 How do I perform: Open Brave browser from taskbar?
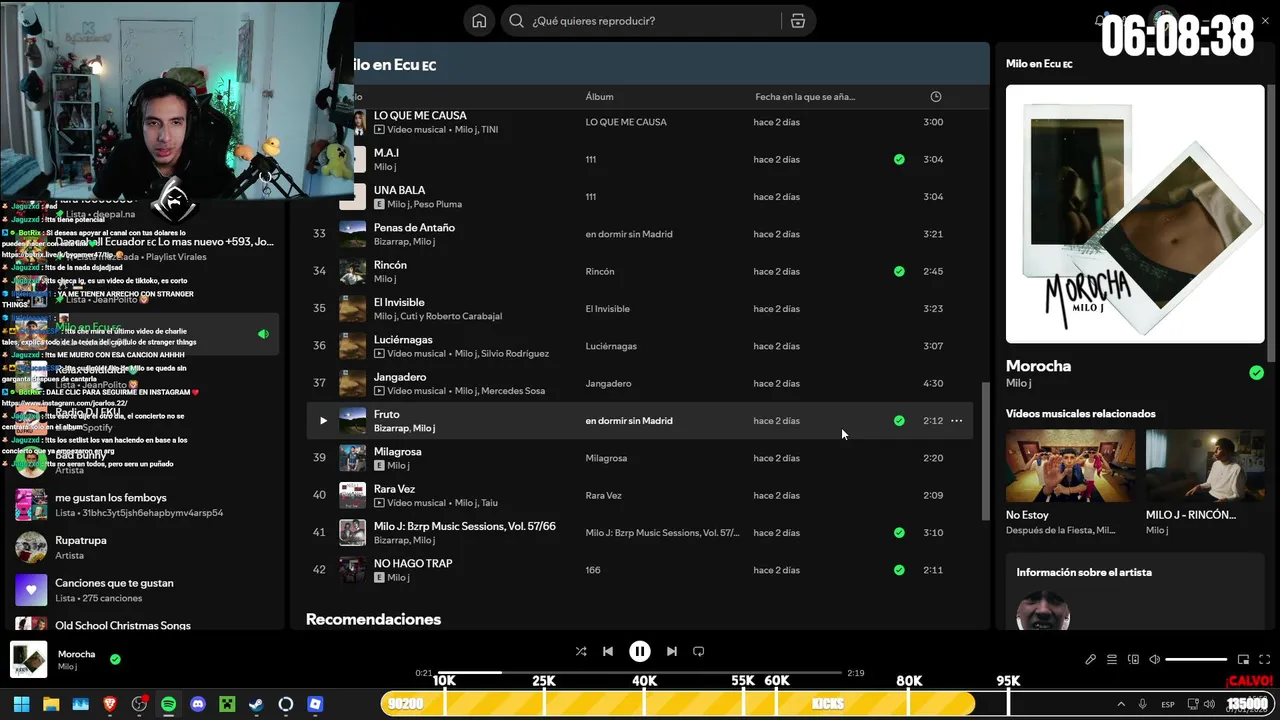110,704
